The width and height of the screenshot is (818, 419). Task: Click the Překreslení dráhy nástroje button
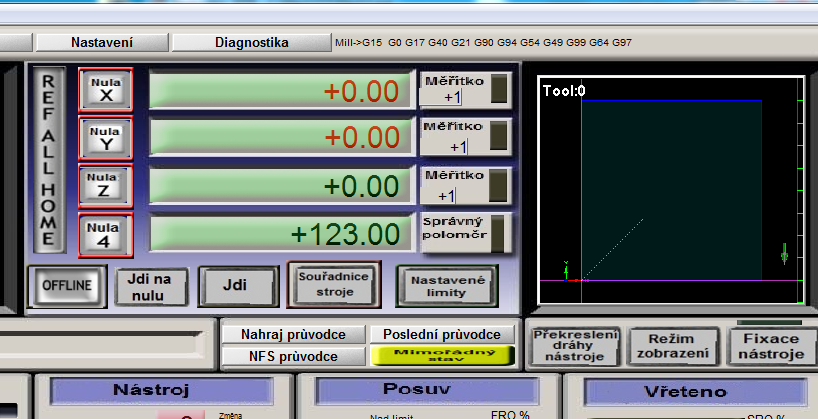[575, 346]
